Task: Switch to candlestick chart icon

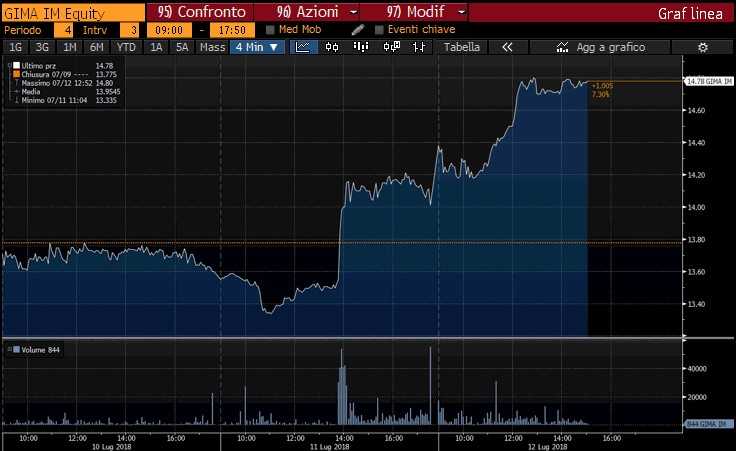Action: click(332, 47)
